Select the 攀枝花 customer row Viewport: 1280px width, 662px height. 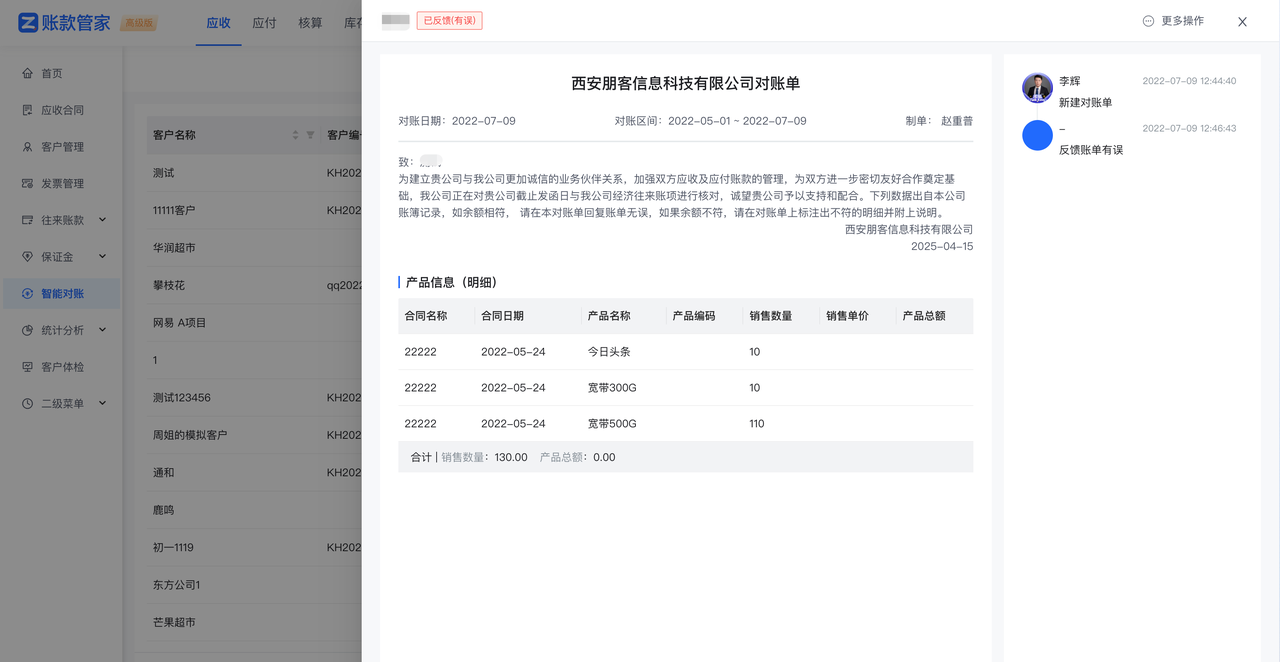[x=169, y=285]
